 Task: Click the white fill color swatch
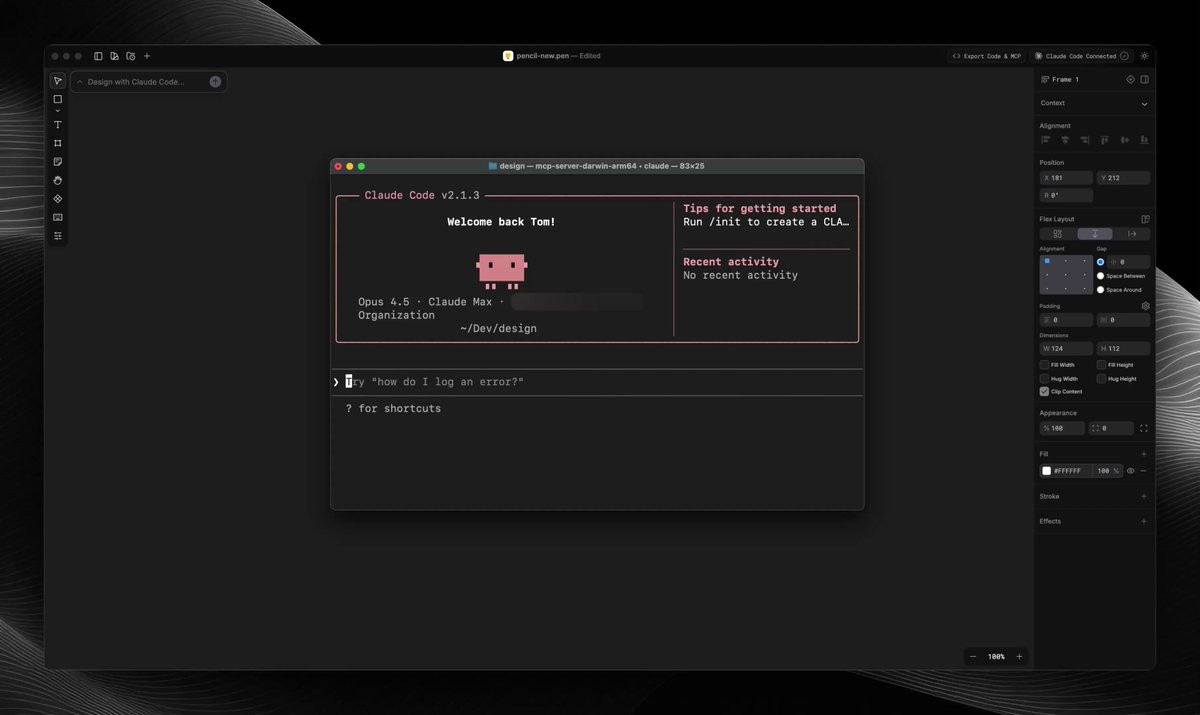(1047, 471)
